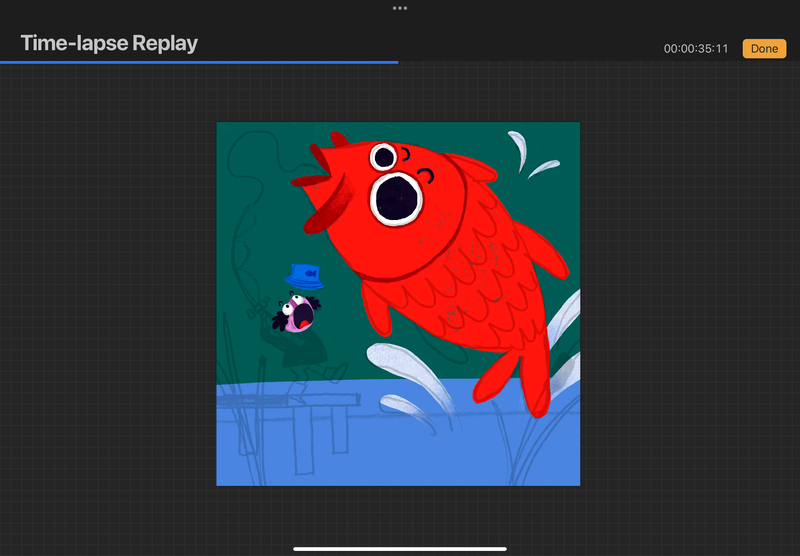Click the 00:00:35:11 timestamp
Image resolution: width=800 pixels, height=556 pixels.
coord(696,49)
